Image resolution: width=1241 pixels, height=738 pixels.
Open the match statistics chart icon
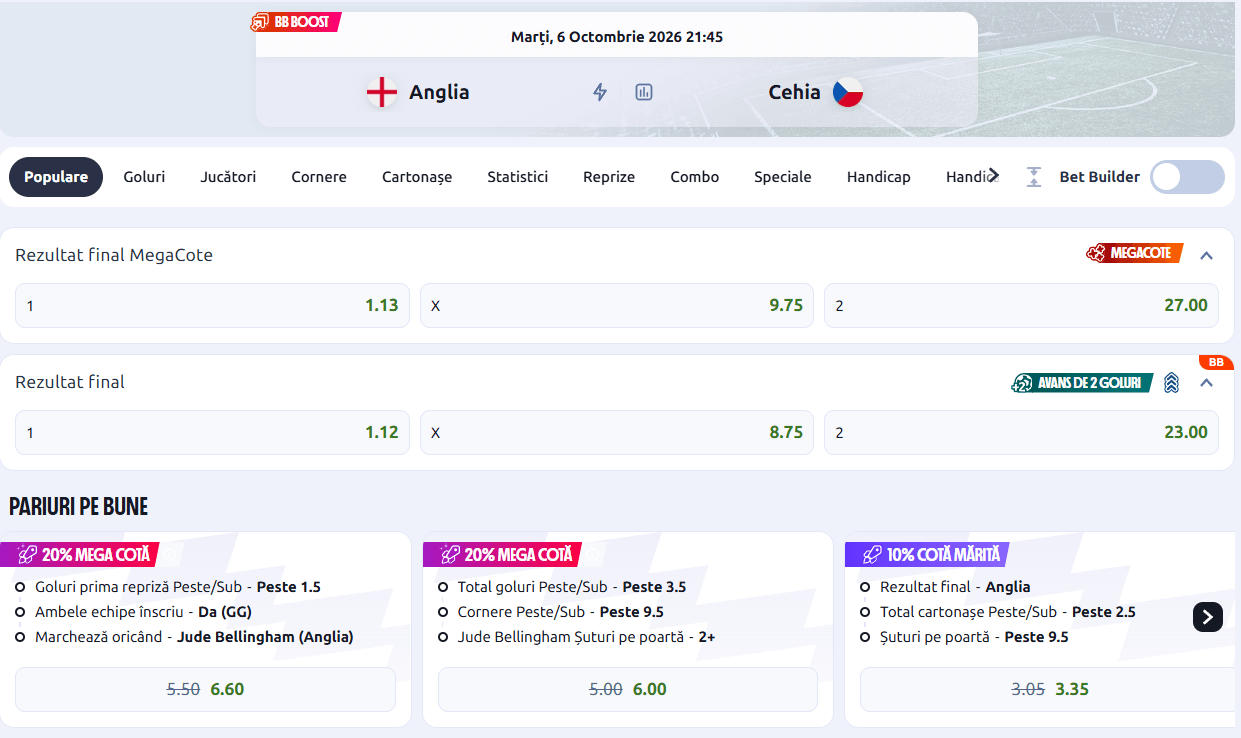(644, 92)
